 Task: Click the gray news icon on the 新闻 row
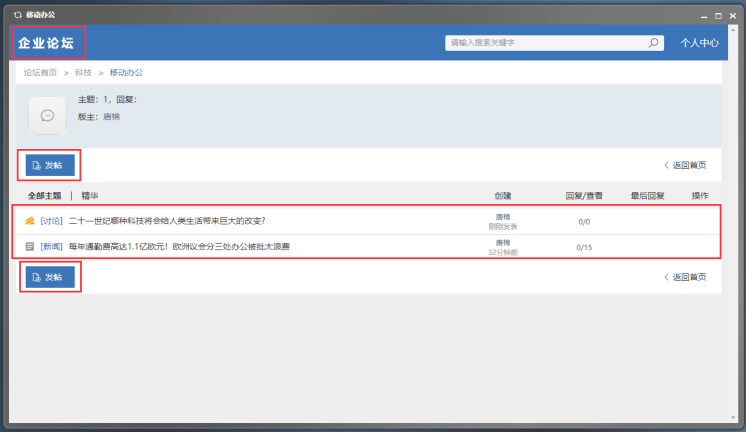pyautogui.click(x=29, y=246)
